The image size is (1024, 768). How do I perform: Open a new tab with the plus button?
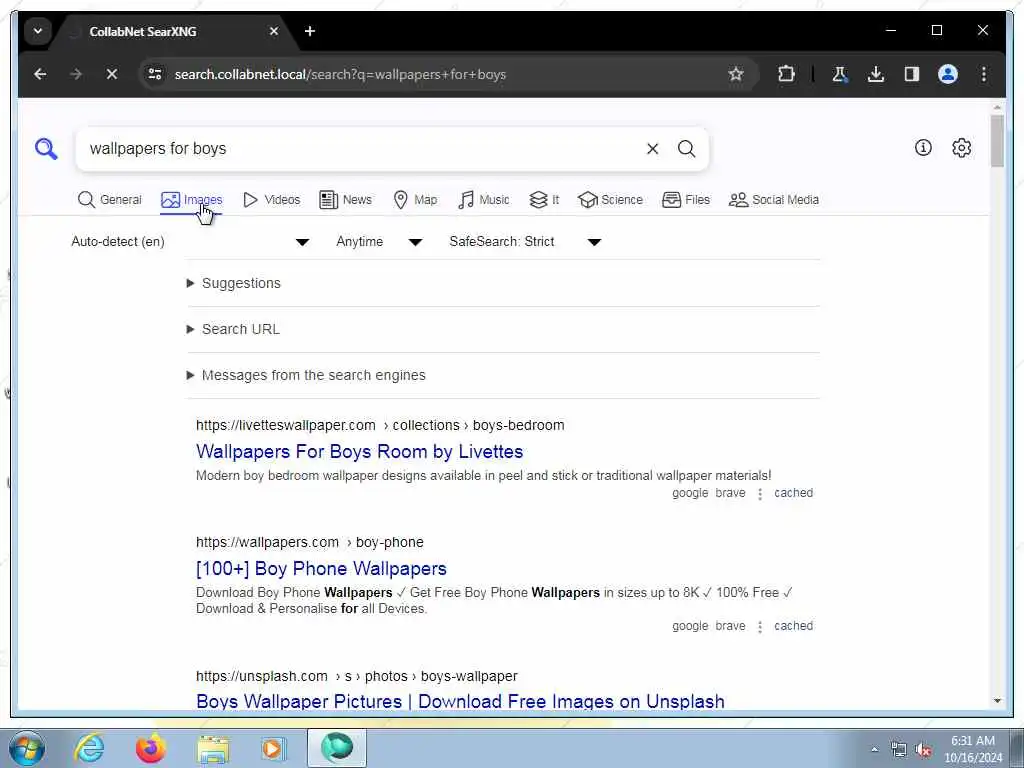click(310, 31)
